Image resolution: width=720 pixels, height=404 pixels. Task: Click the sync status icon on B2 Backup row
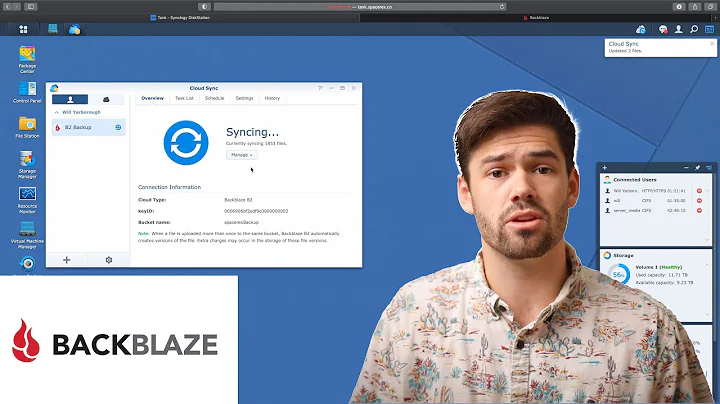(118, 127)
